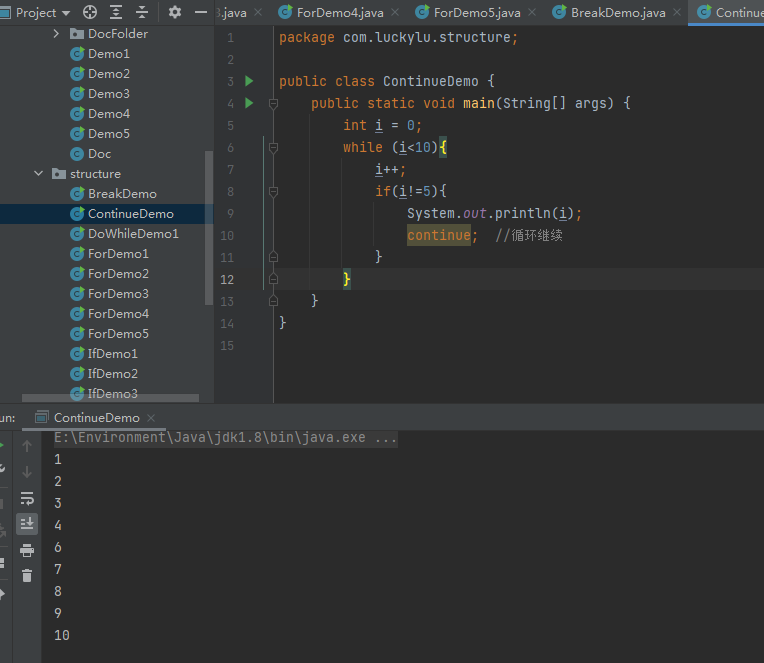
Task: Select BreakDemo in project tree
Action: (x=122, y=193)
